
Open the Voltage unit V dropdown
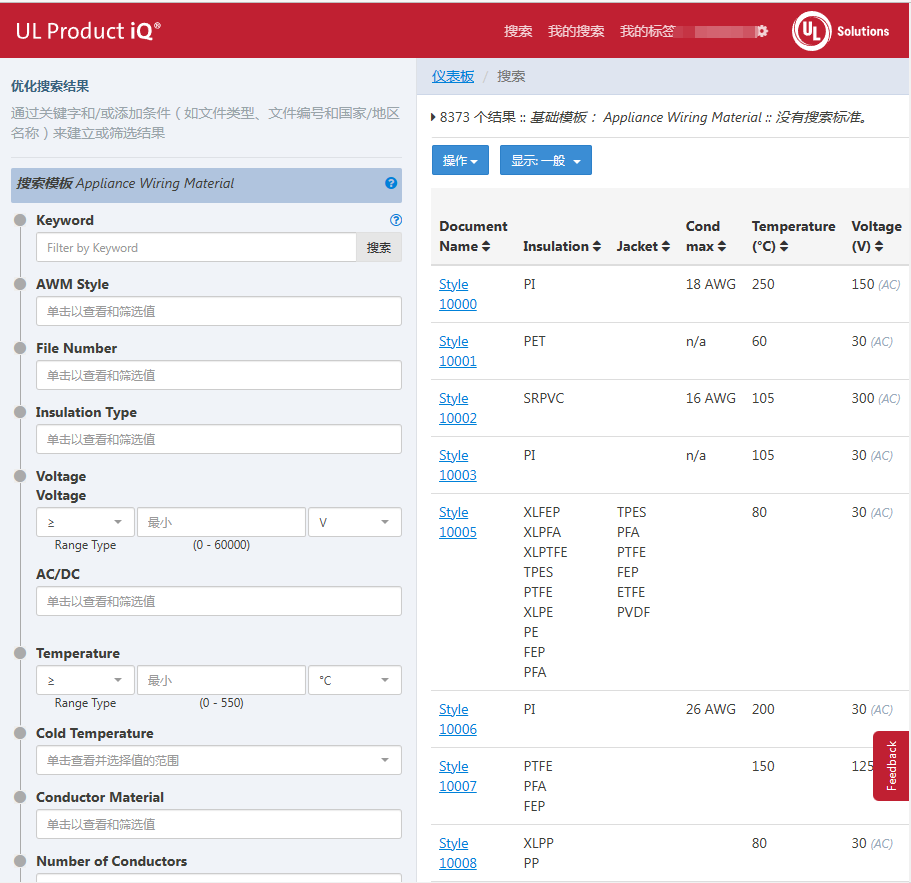pyautogui.click(x=354, y=522)
